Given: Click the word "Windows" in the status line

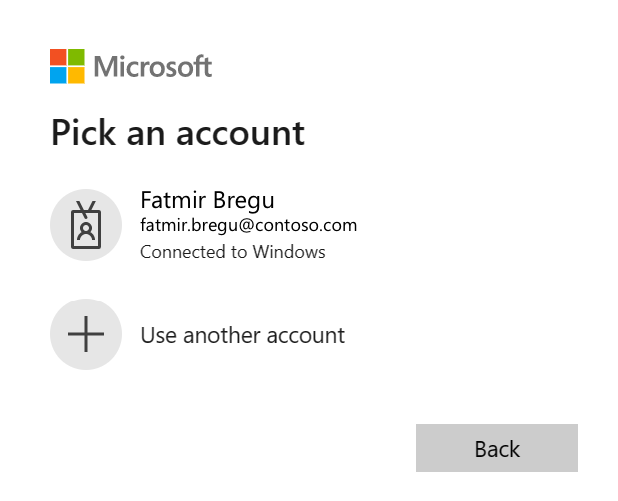Looking at the screenshot, I should [290, 252].
